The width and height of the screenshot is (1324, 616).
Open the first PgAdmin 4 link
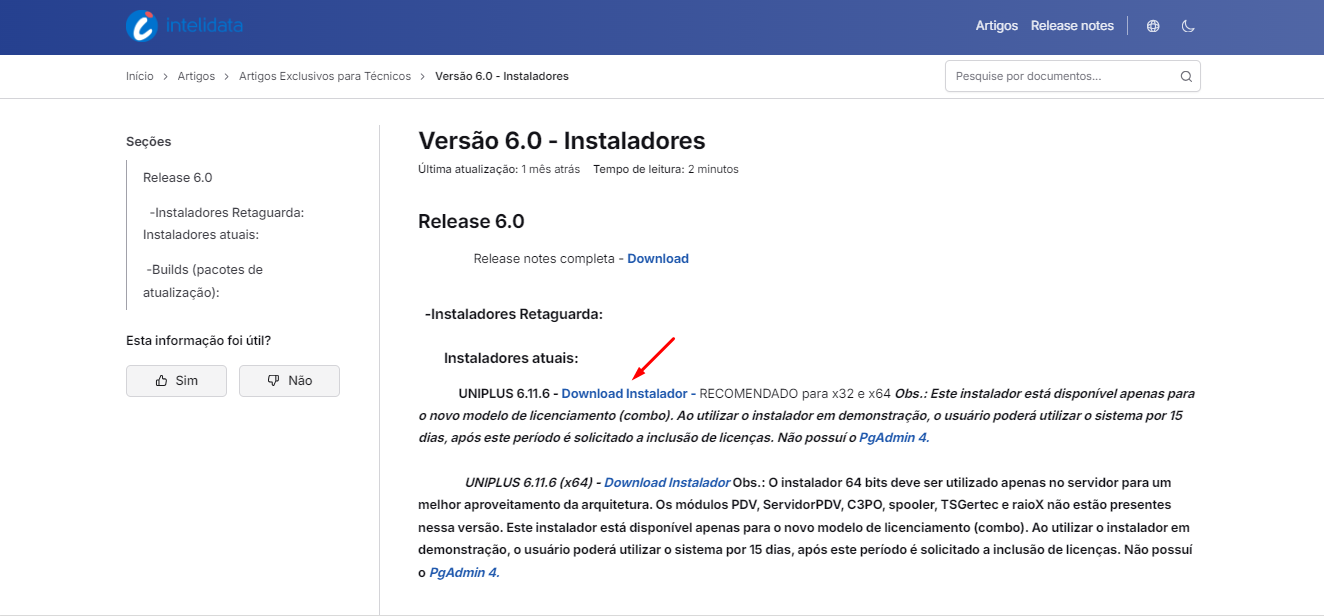pos(894,438)
